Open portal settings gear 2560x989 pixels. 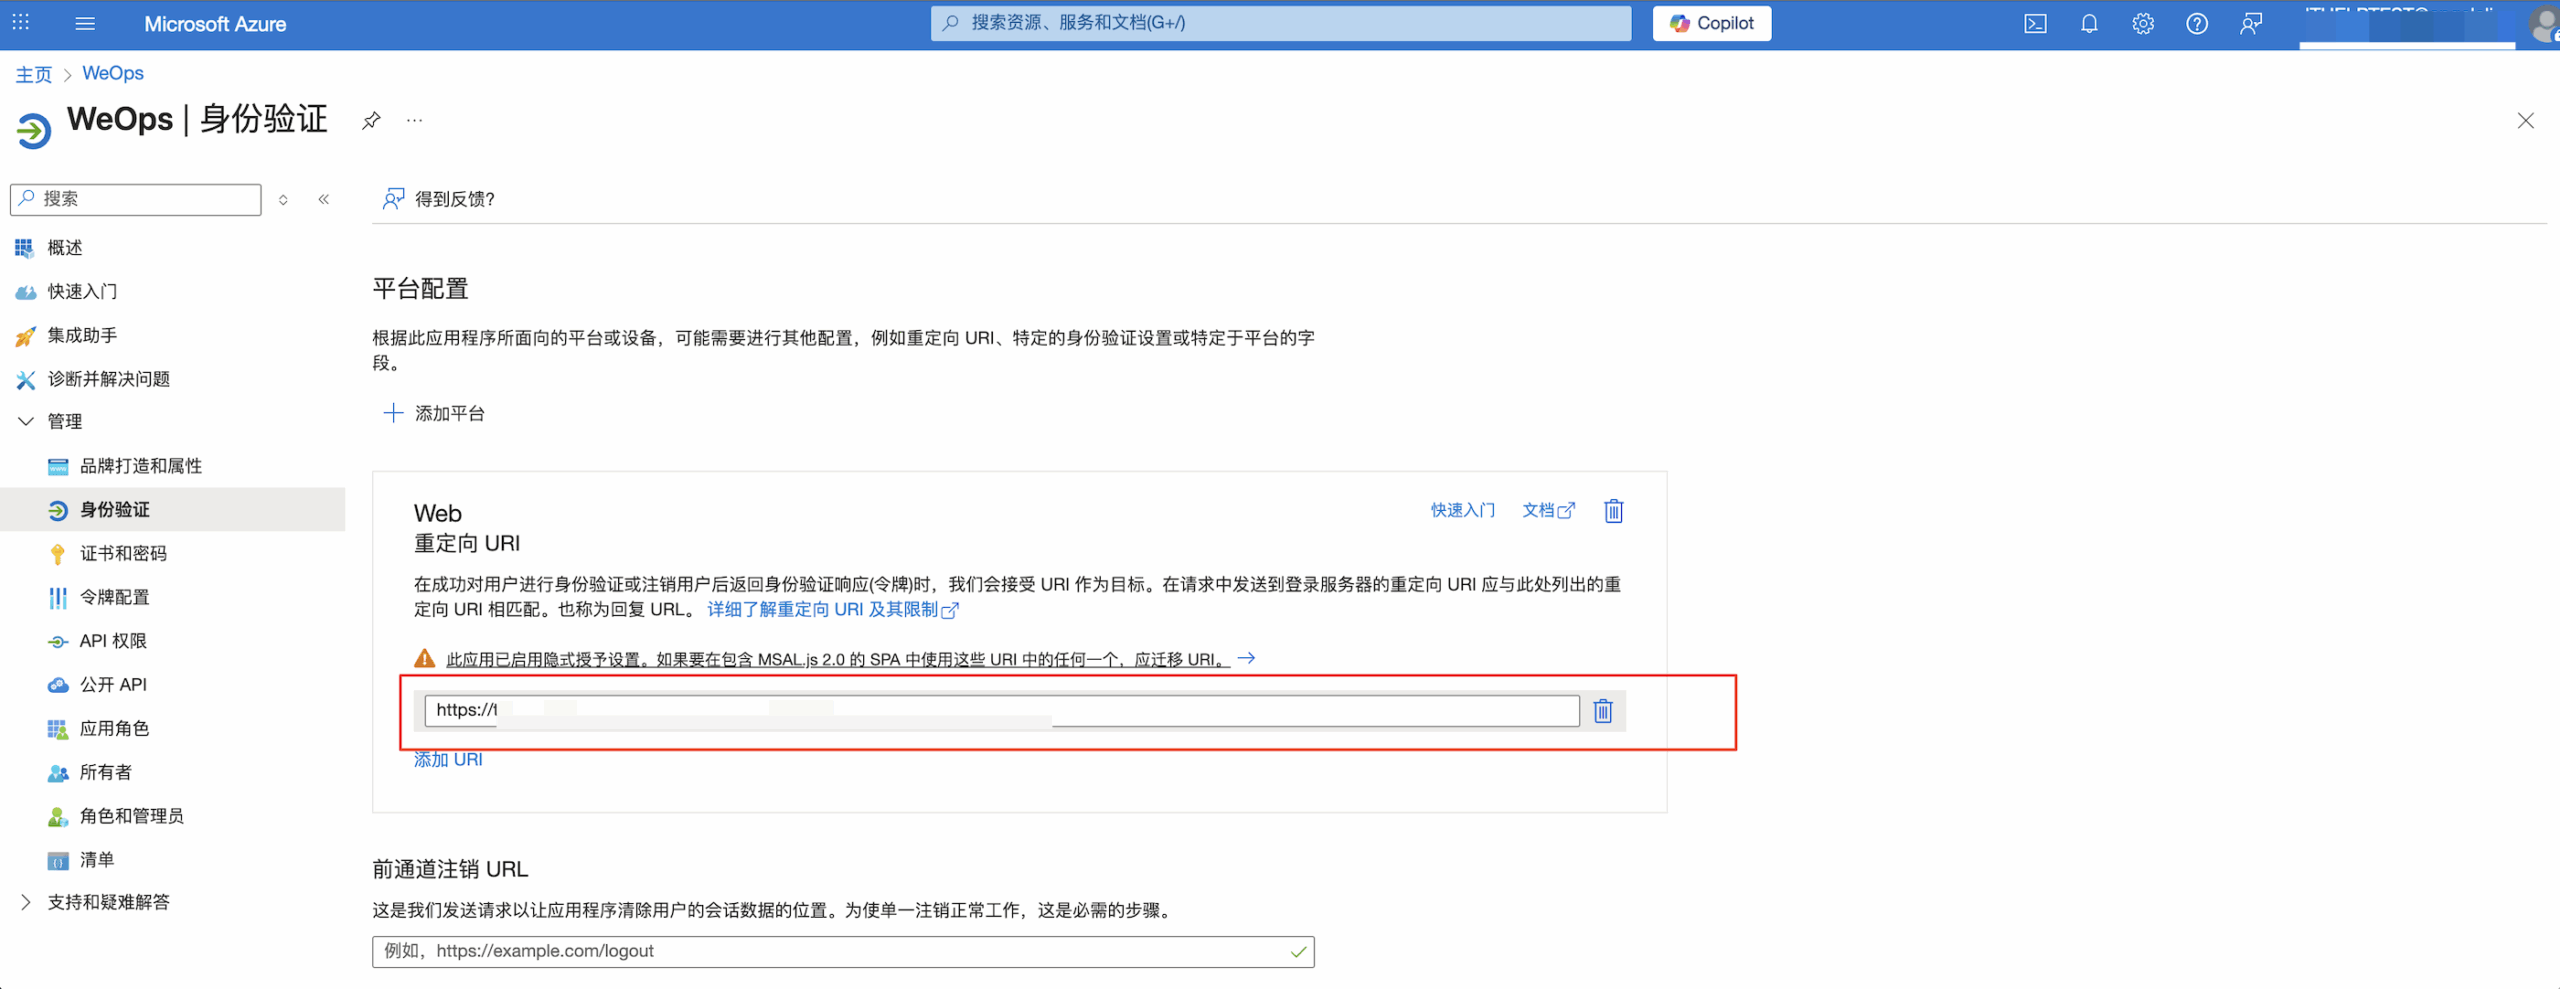2143,24
